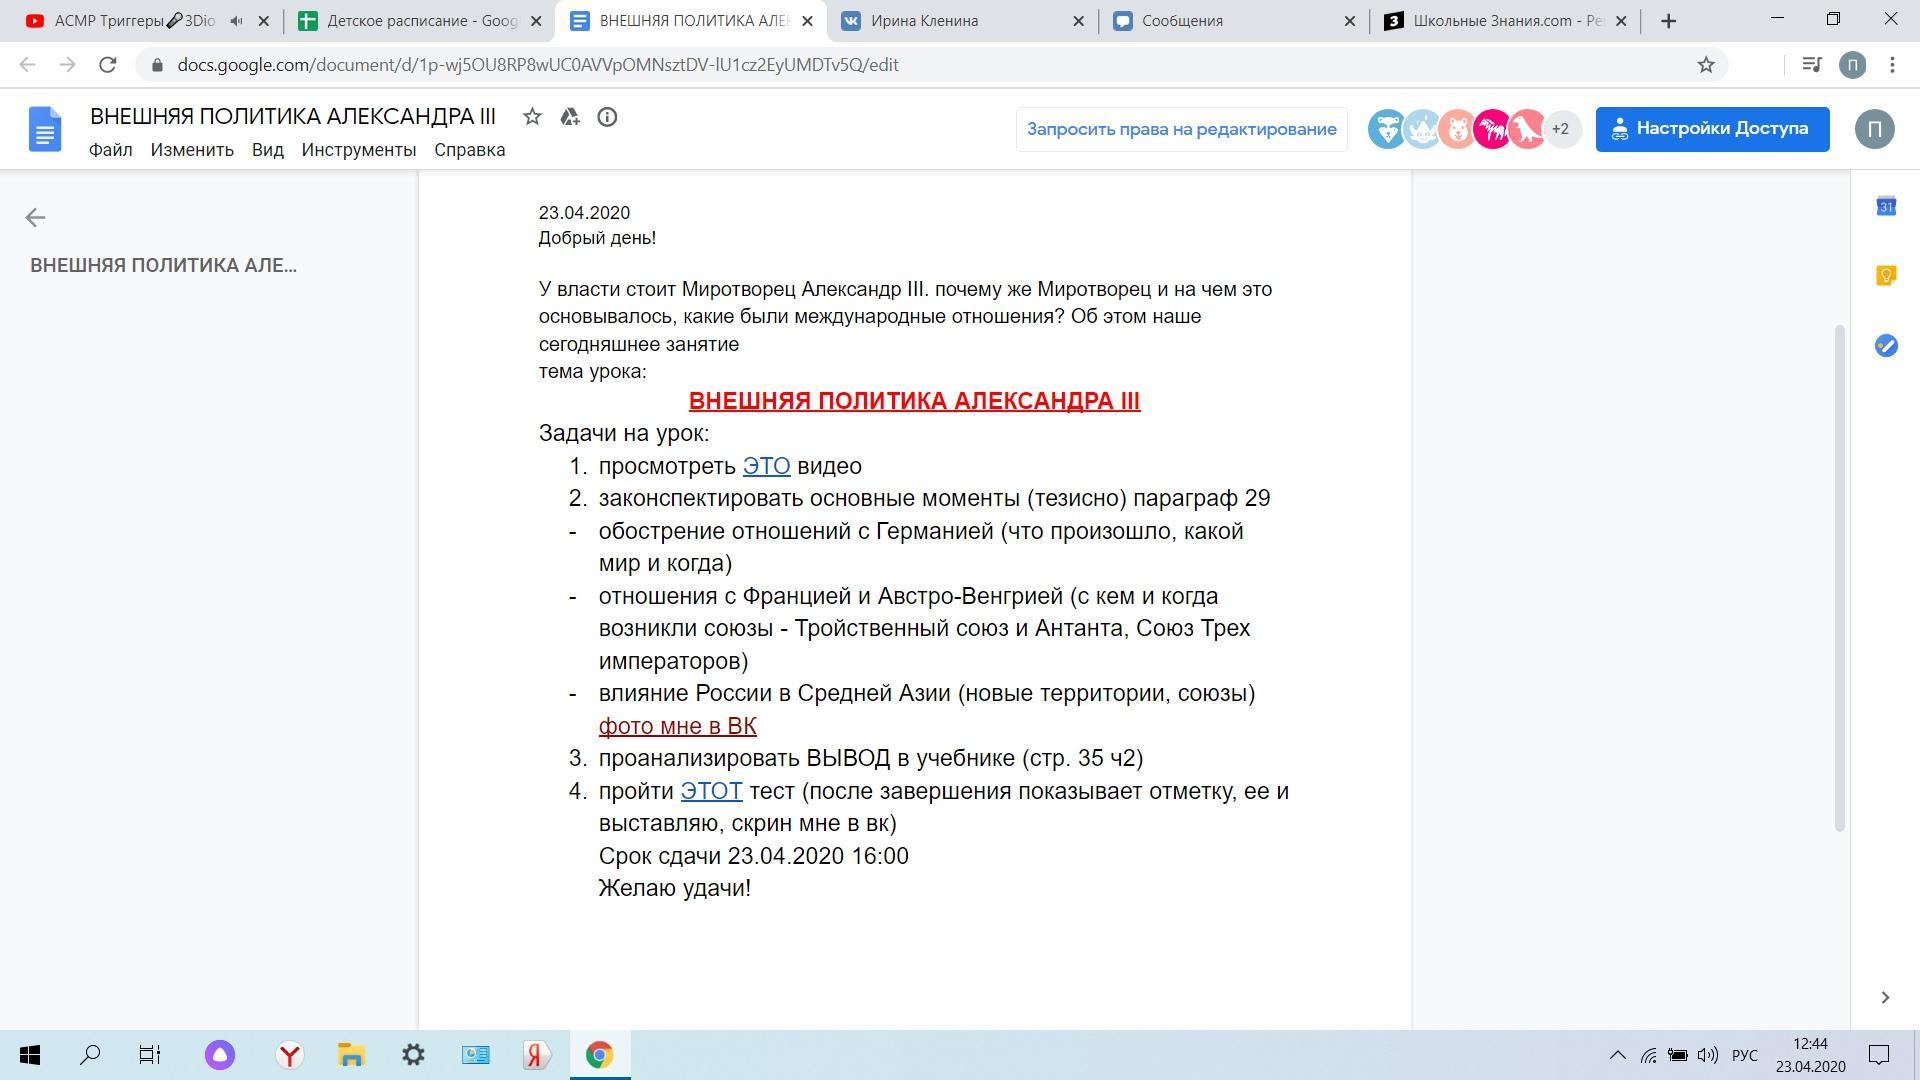Open the Справка menu
1920x1080 pixels.
tap(469, 150)
